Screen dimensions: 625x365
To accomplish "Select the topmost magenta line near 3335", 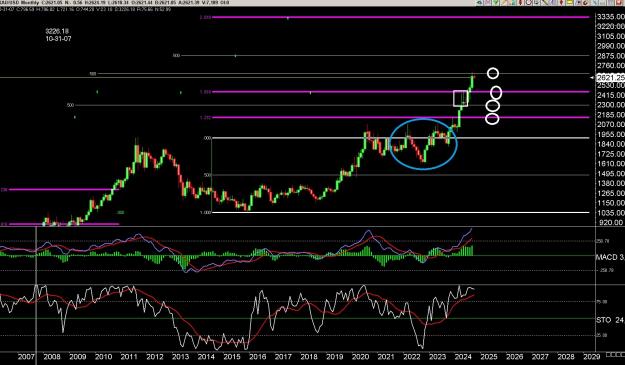I will 401,17.
